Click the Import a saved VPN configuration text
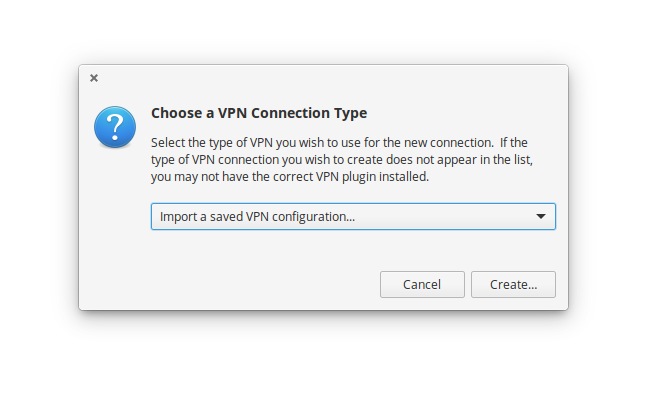Viewport: 647px width, 403px height. click(257, 217)
